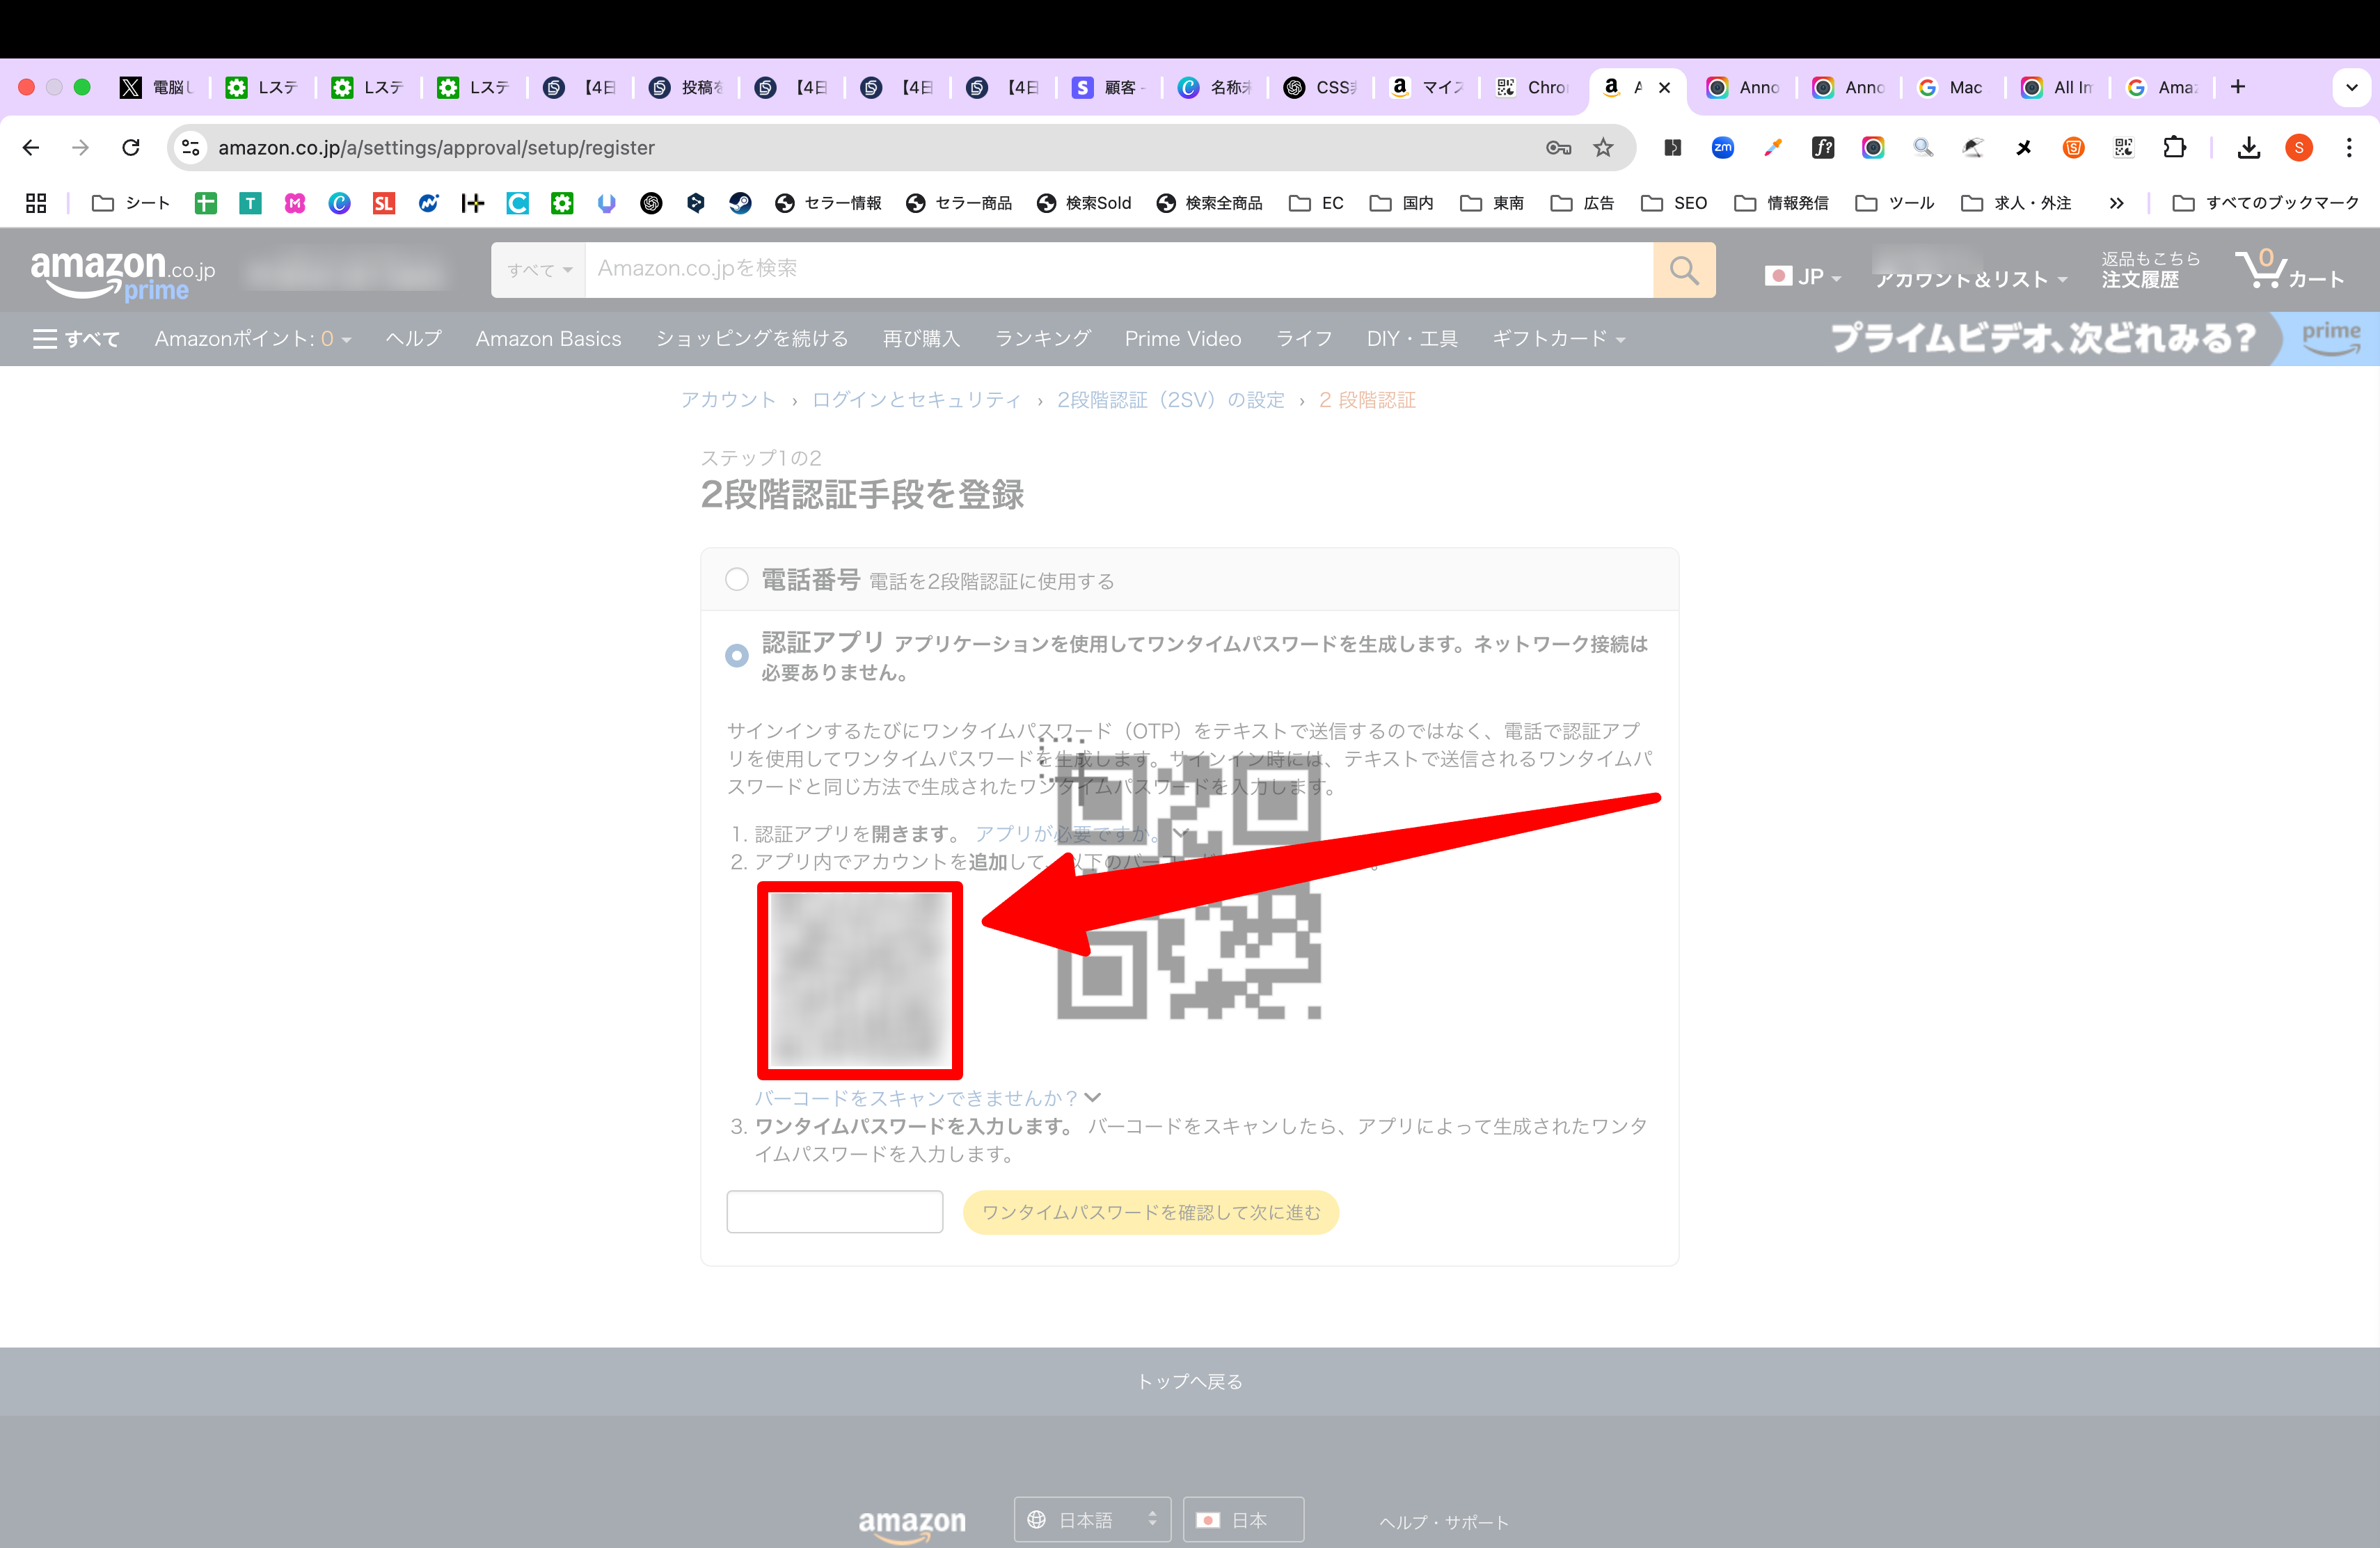Click the f? font extension icon
2380x1548 pixels.
coord(1823,148)
